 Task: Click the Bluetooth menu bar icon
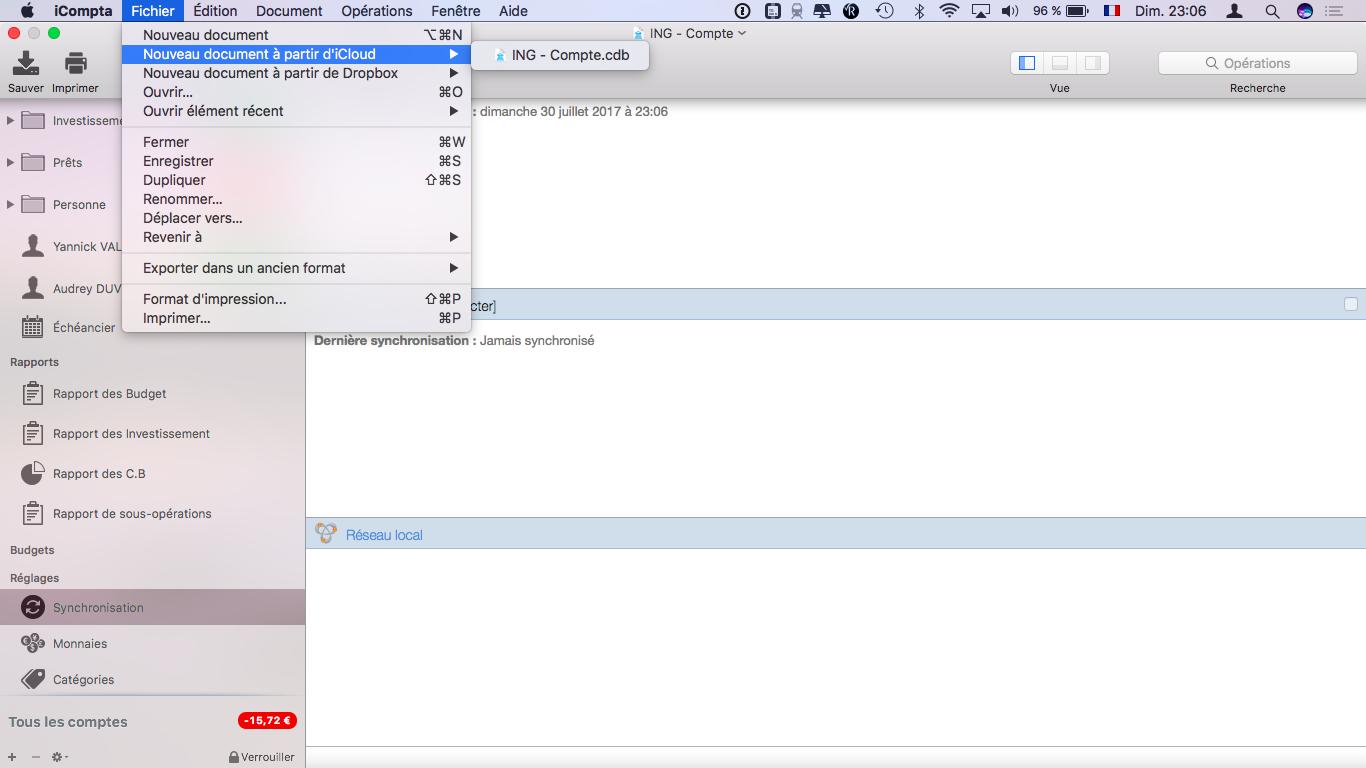(x=919, y=11)
